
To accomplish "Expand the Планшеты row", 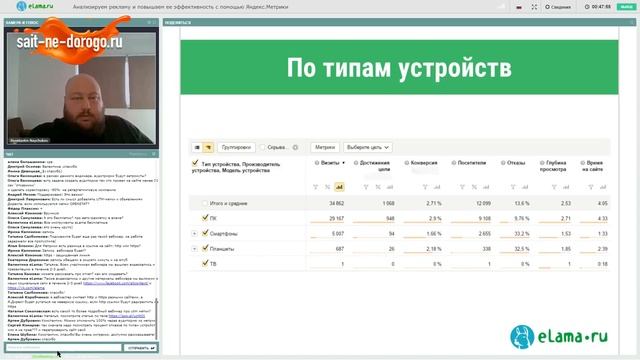I will pyautogui.click(x=194, y=249).
